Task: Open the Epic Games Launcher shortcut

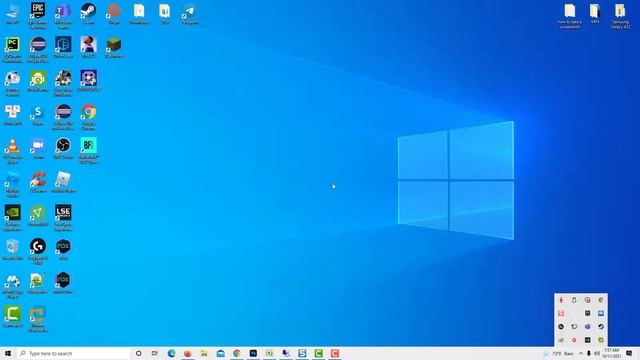Action: [x=38, y=15]
